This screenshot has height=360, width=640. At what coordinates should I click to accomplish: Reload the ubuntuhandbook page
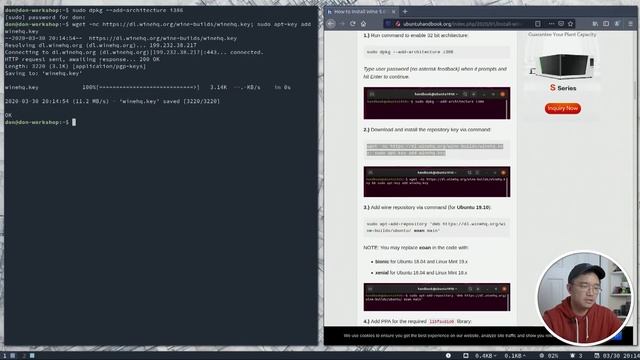click(353, 24)
